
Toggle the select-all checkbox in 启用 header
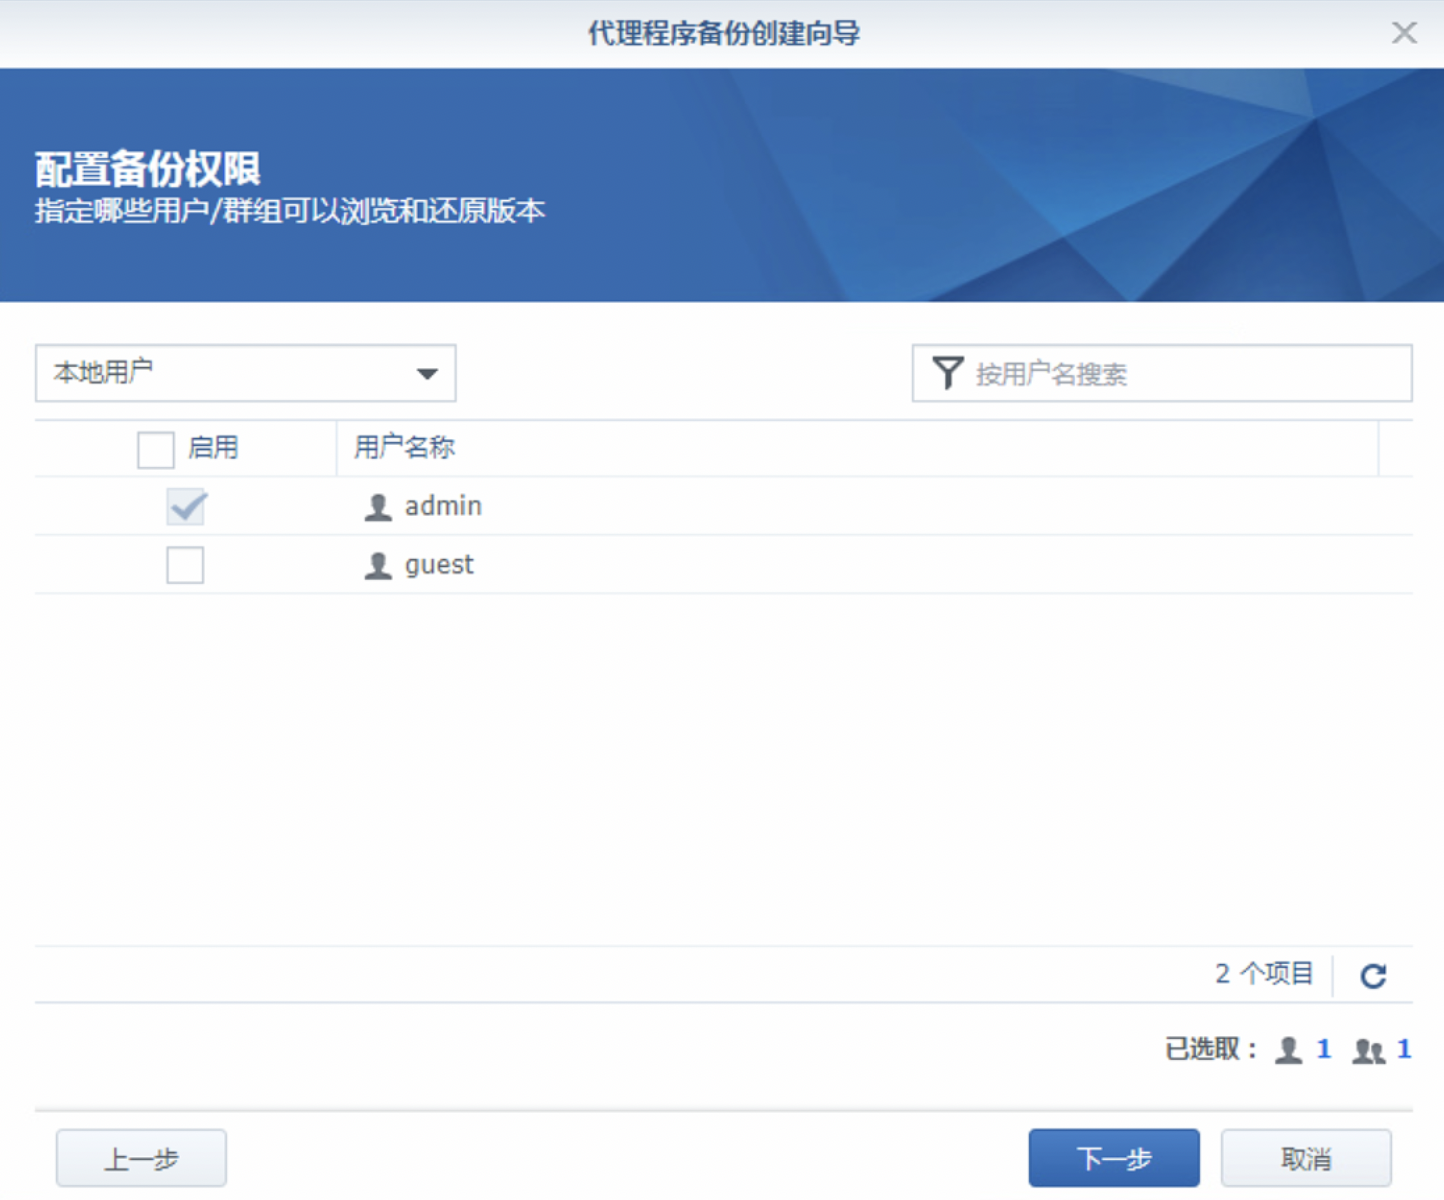coord(154,448)
